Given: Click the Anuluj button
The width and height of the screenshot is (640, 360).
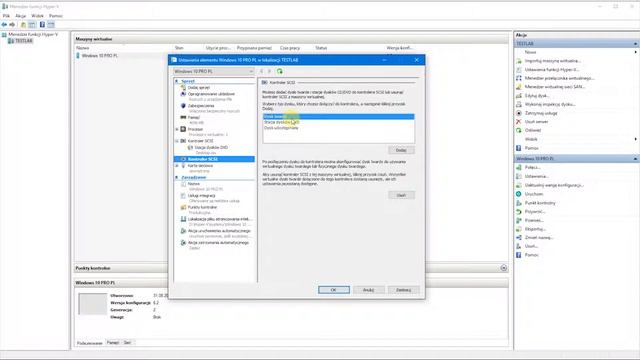Looking at the screenshot, I should 369,290.
